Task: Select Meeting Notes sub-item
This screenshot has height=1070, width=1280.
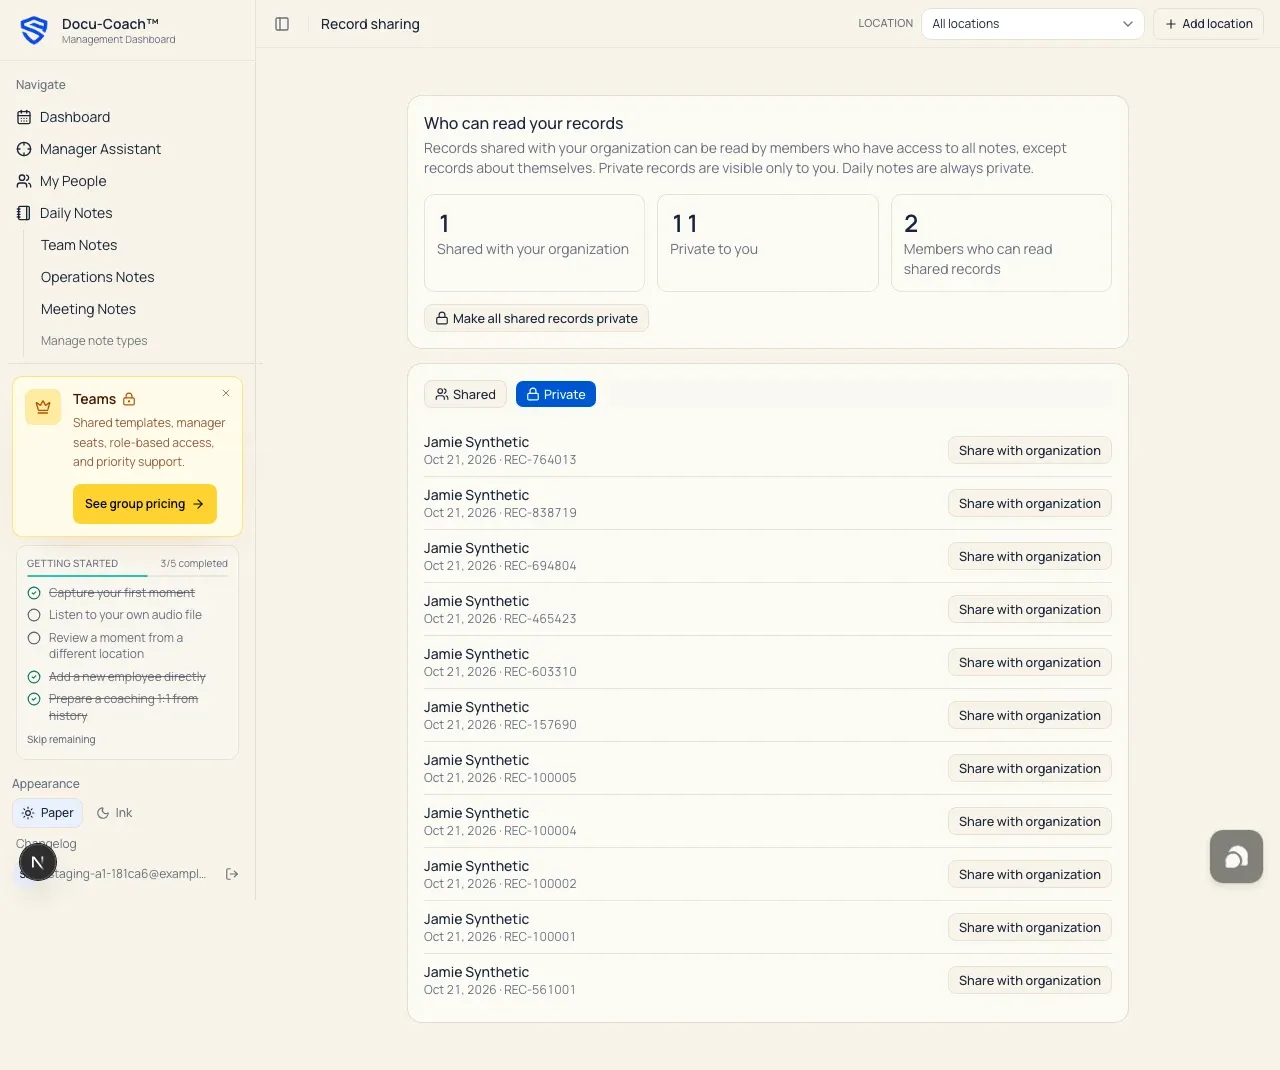Action: [88, 309]
